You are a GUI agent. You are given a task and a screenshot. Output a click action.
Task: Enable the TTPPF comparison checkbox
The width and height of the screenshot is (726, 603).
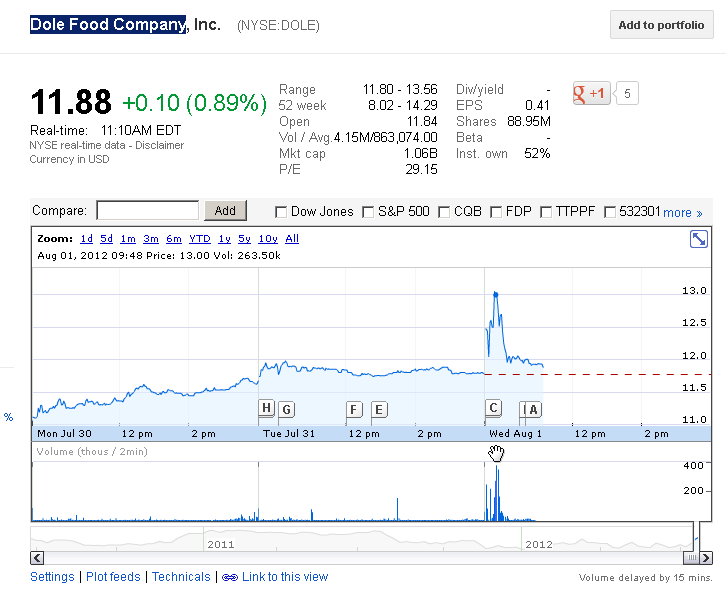[546, 212]
